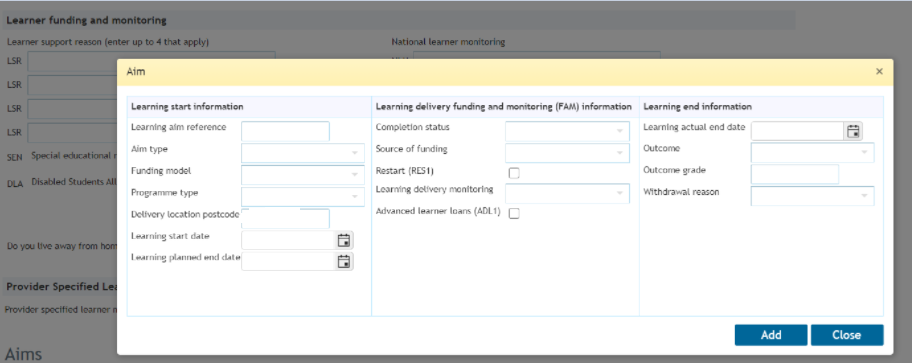Click the 'Learner funding and monitoring' section heading
Screen dimensions: 912x363
(87, 20)
